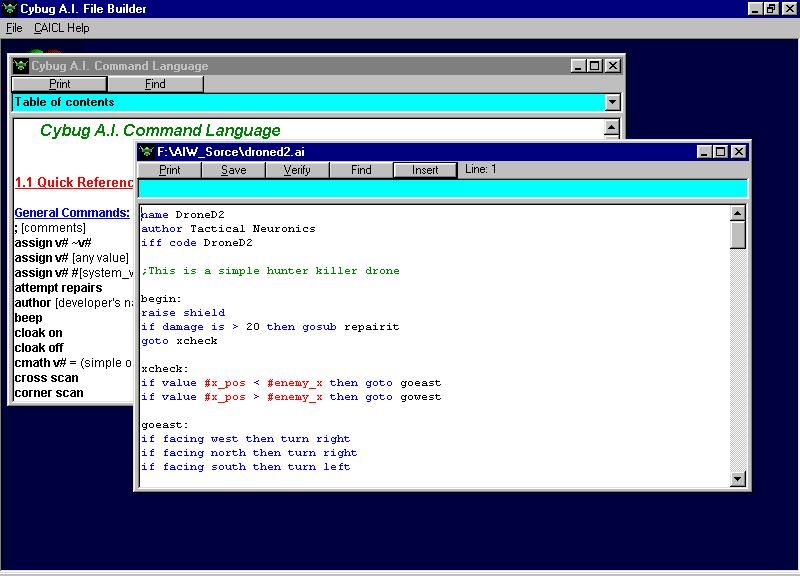Viewport: 800px width, 576px height.
Task: Click the Cybug icon in main title bar
Action: click(10, 9)
